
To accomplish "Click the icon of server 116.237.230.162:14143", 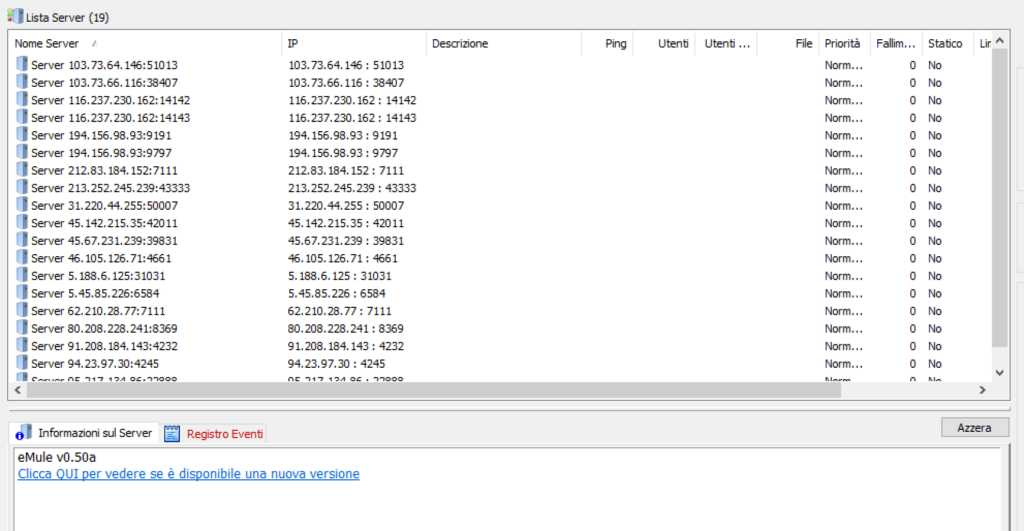I will (x=22, y=118).
